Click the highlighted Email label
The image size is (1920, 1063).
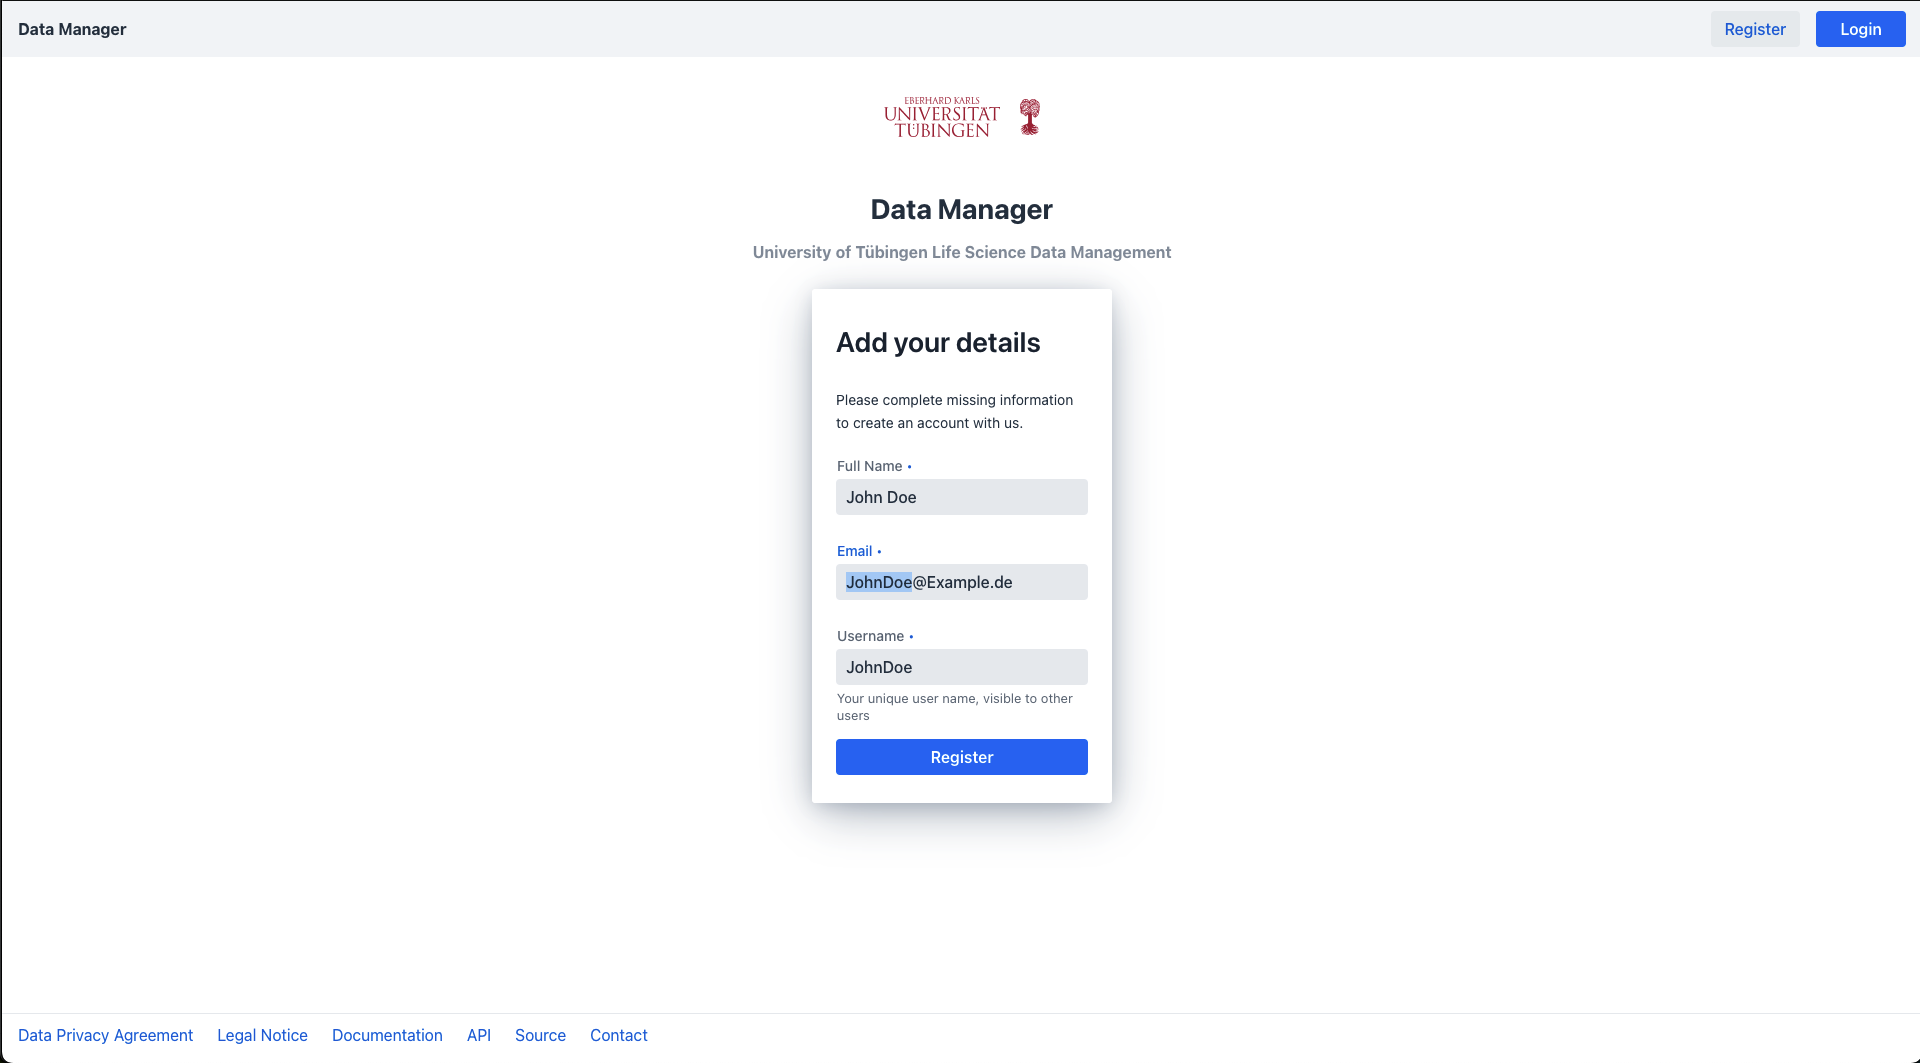click(x=854, y=551)
